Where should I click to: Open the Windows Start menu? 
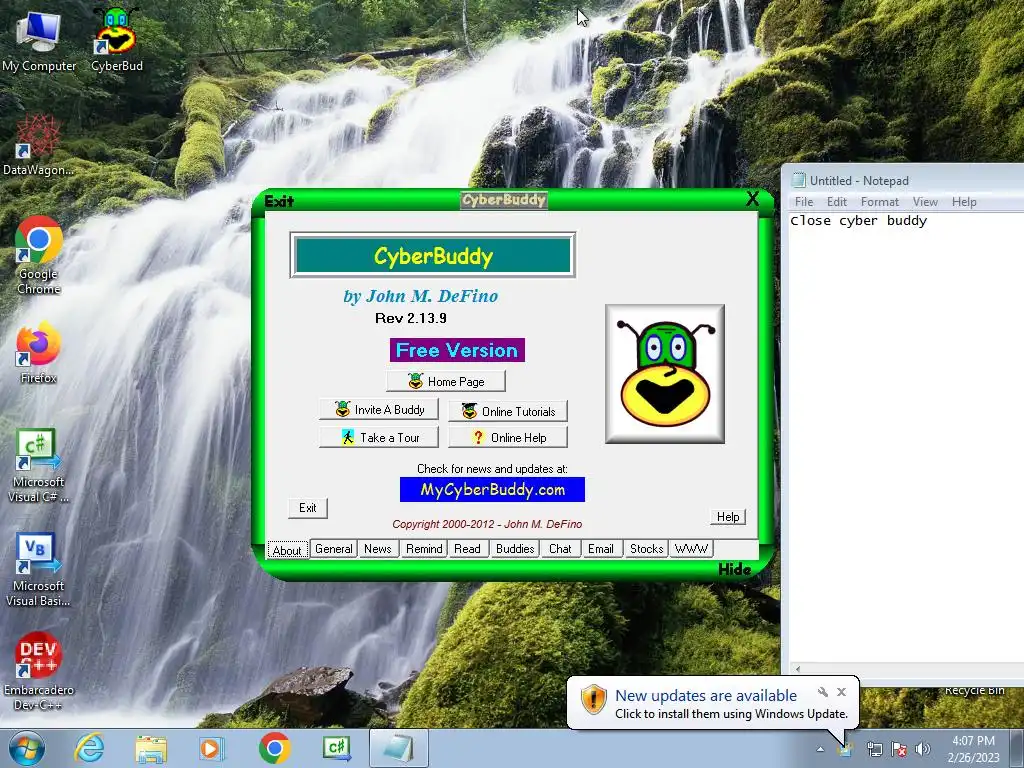[x=26, y=748]
